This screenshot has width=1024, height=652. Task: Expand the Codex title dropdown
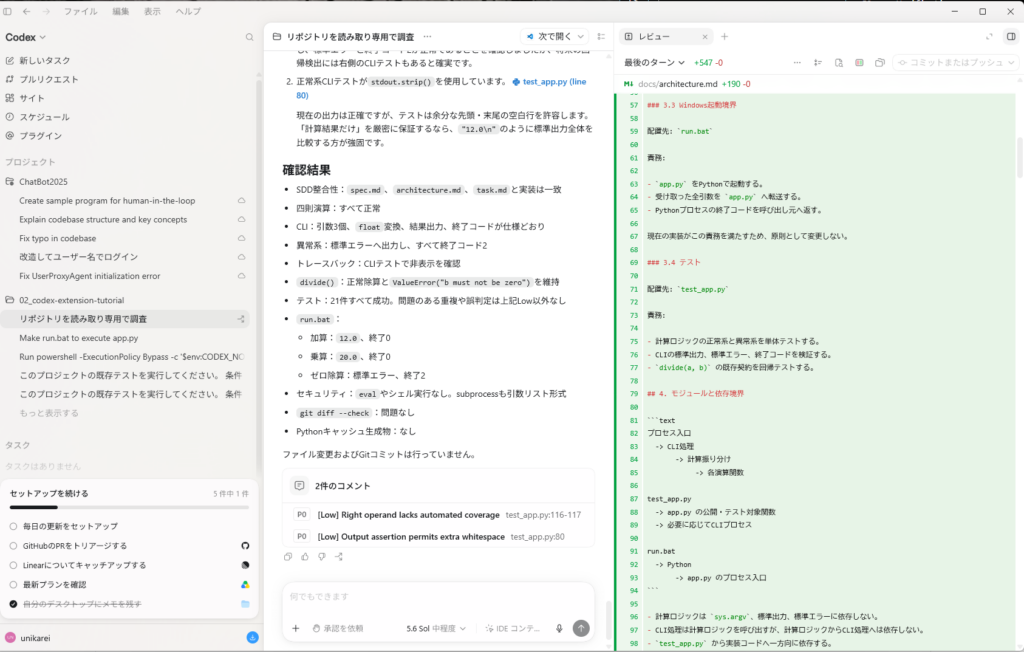pos(25,37)
